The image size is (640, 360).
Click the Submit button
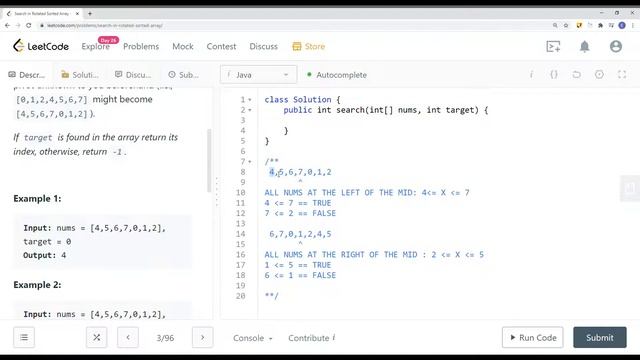tap(600, 338)
